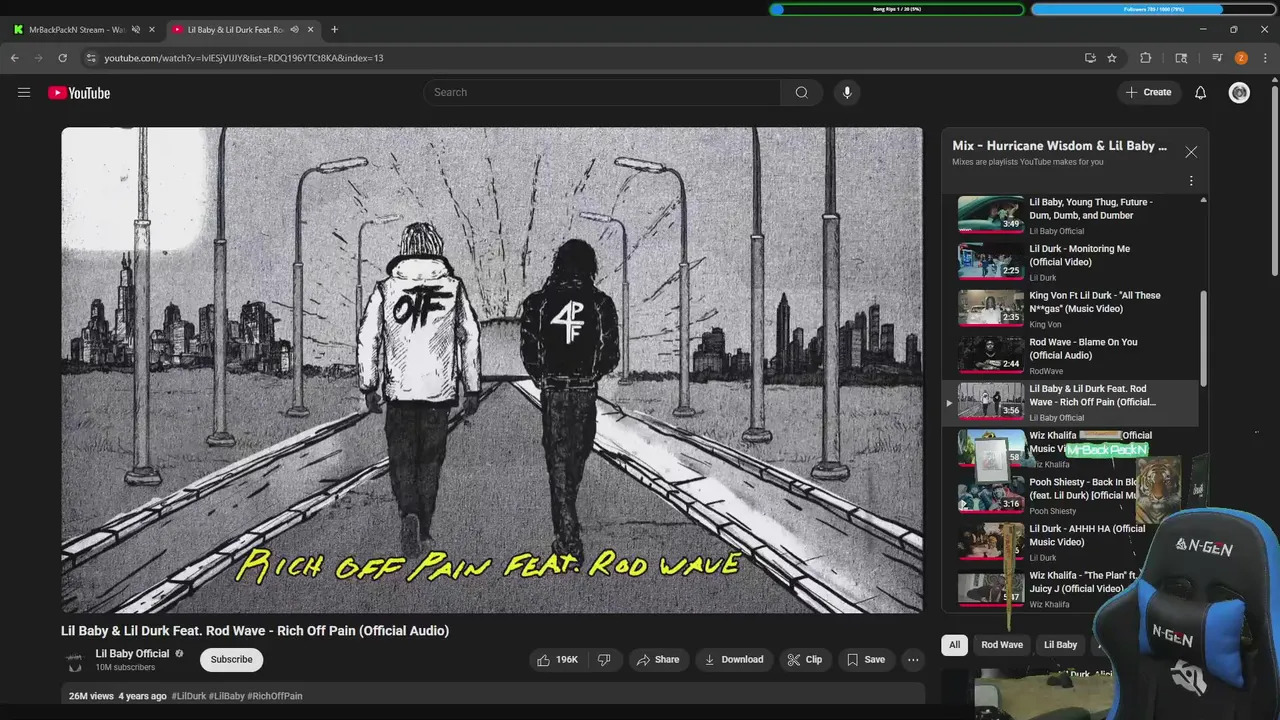Reload the page with the refresh icon
The height and width of the screenshot is (720, 1280).
62,58
